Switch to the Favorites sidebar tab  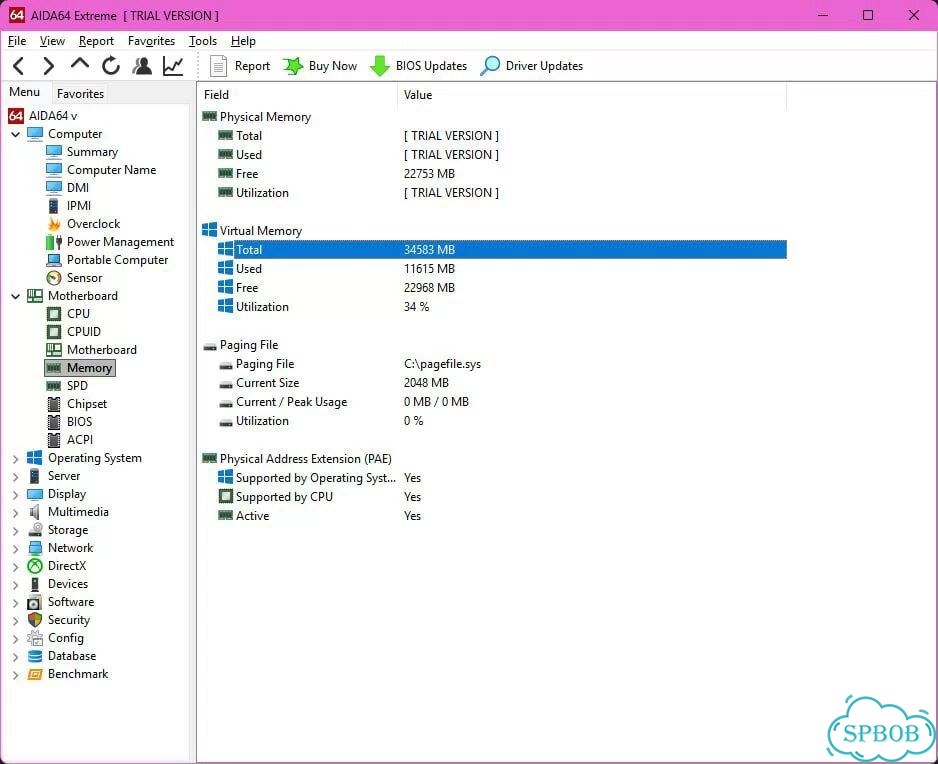click(x=80, y=94)
